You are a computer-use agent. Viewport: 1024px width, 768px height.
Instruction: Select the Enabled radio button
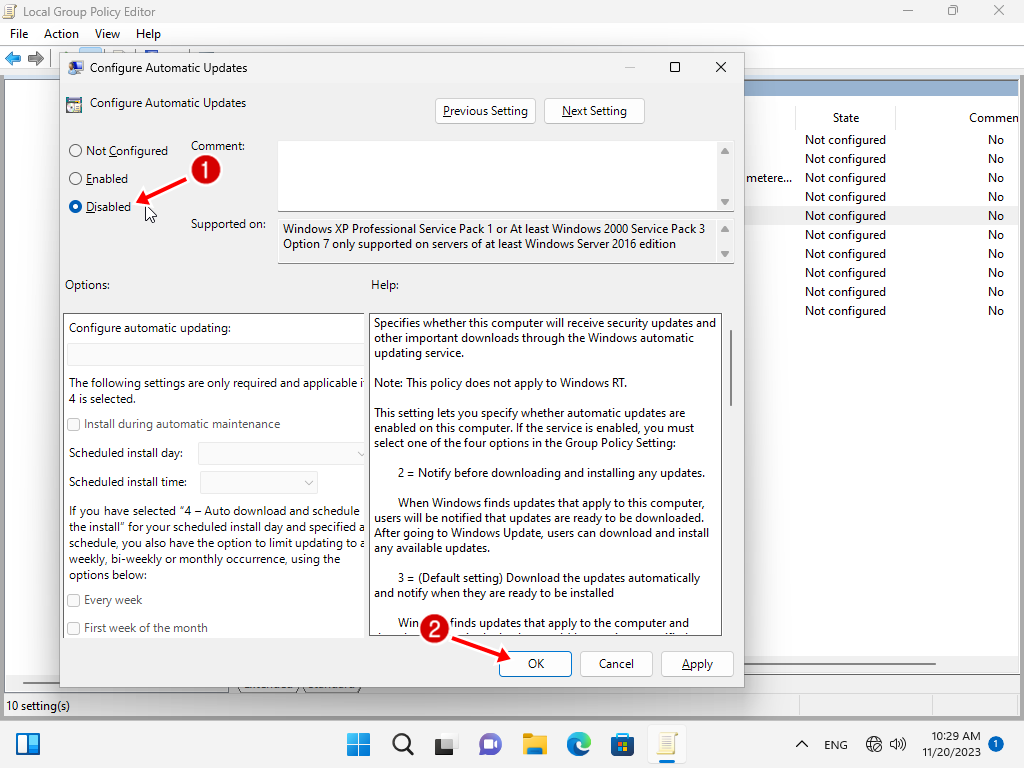click(x=76, y=179)
